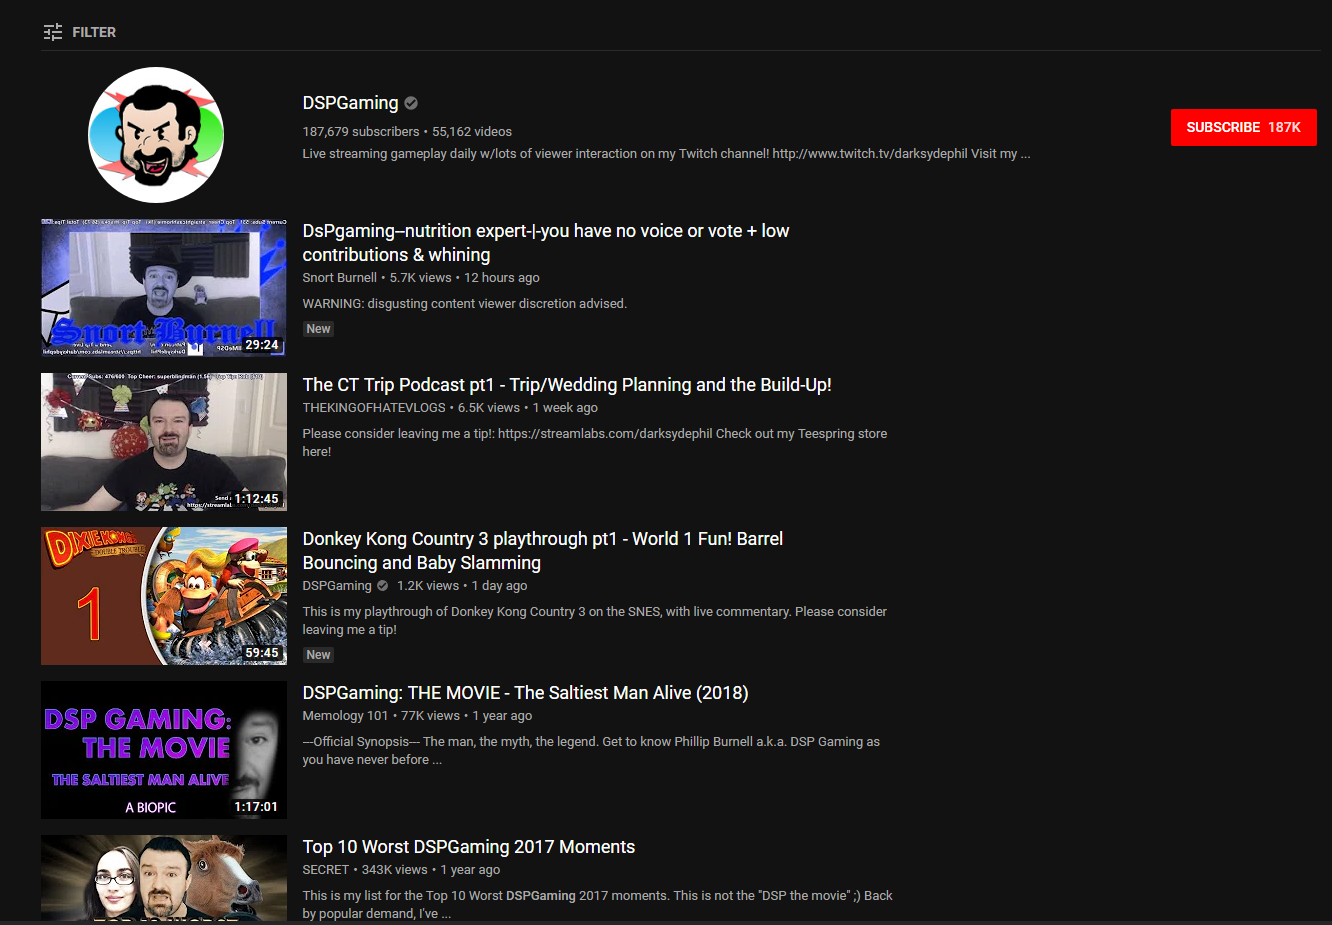Image resolution: width=1332 pixels, height=925 pixels.
Task: Open the Snort Burnell video thumbnail
Action: coord(164,288)
